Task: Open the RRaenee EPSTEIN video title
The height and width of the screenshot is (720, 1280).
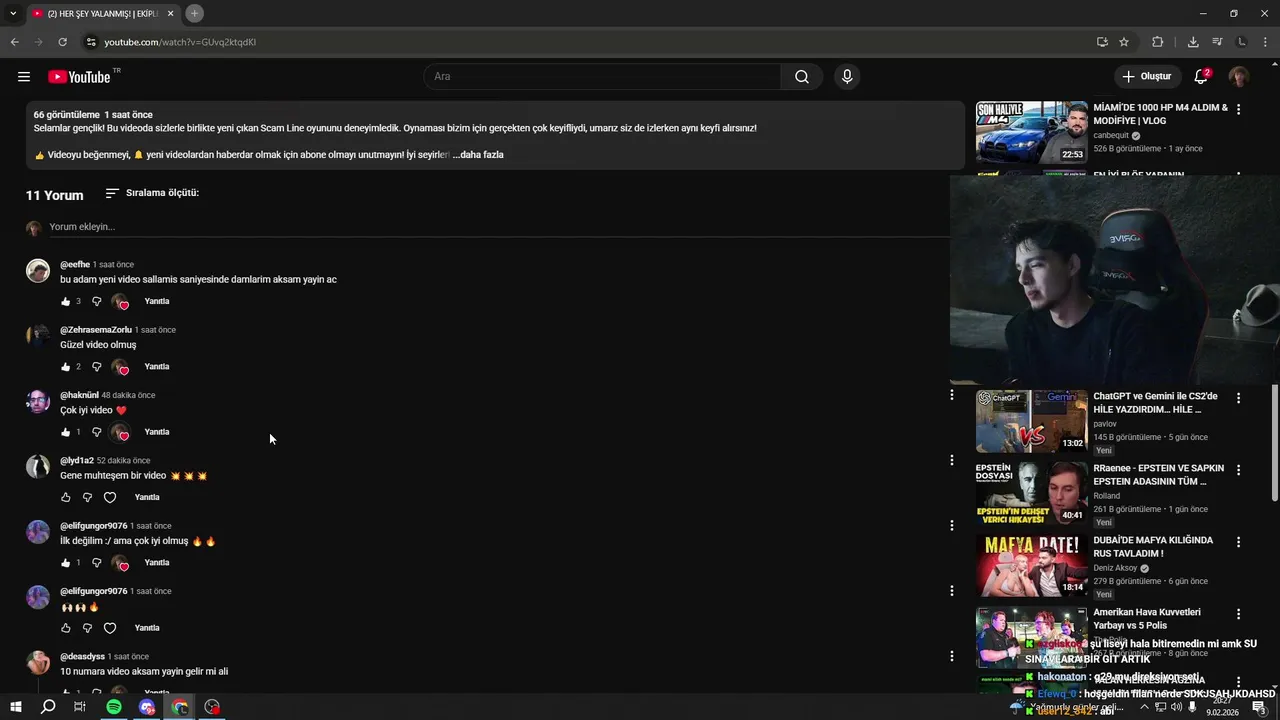Action: tap(1158, 475)
